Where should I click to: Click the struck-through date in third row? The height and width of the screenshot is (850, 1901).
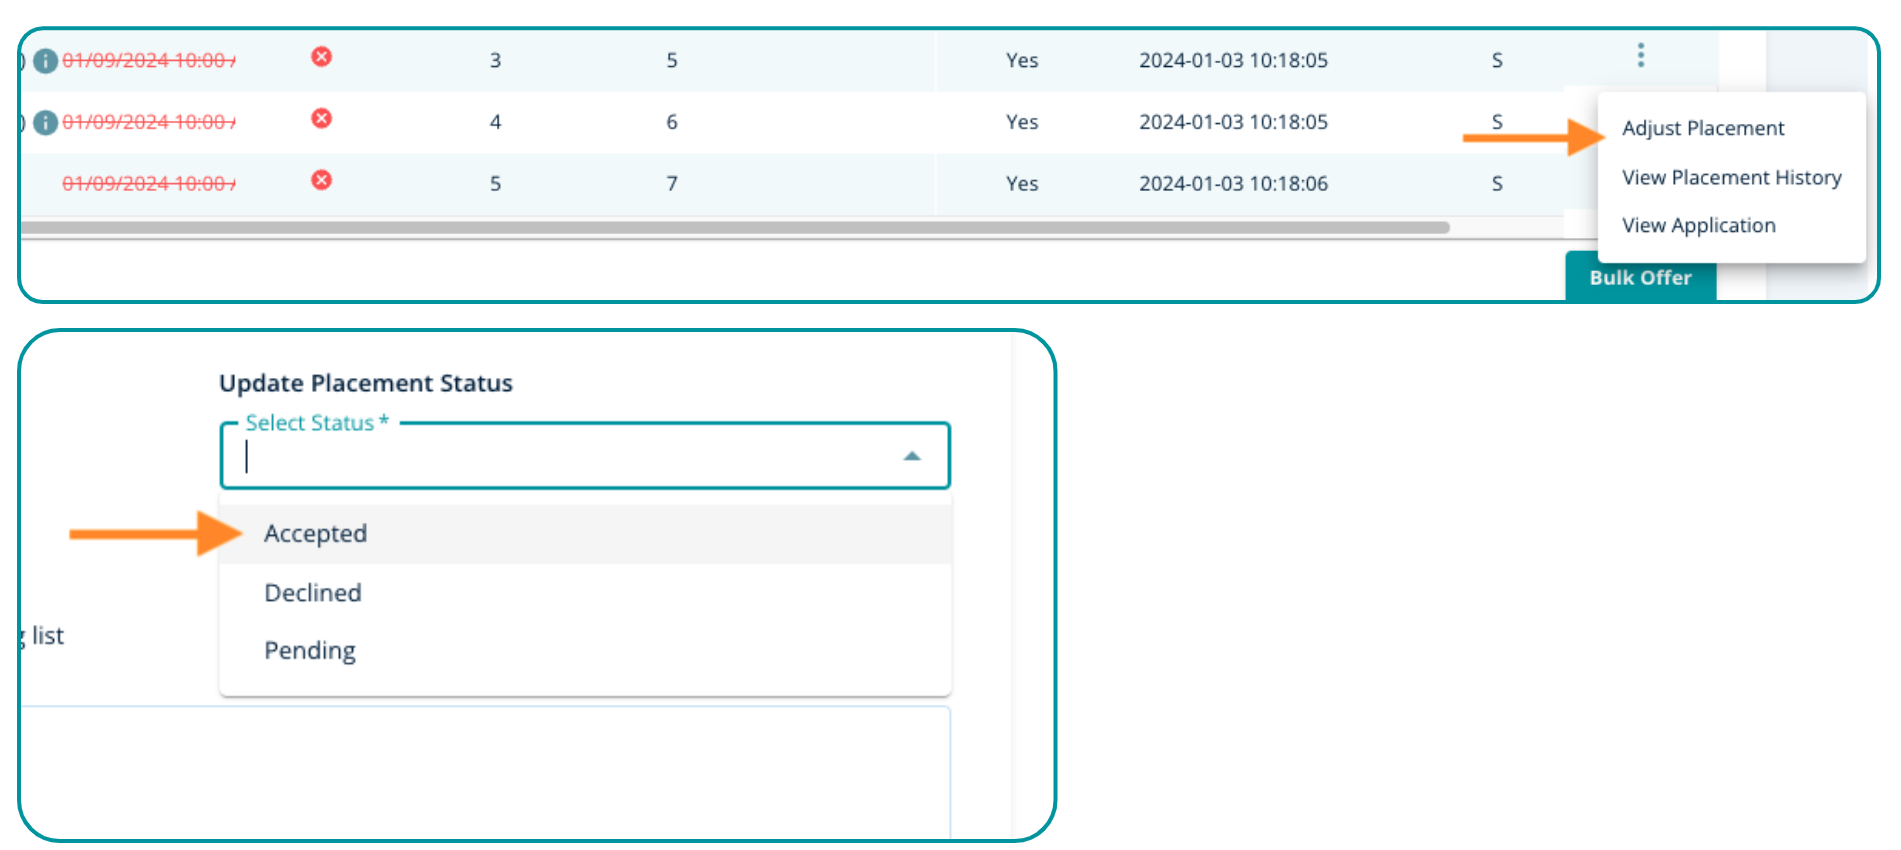click(149, 184)
